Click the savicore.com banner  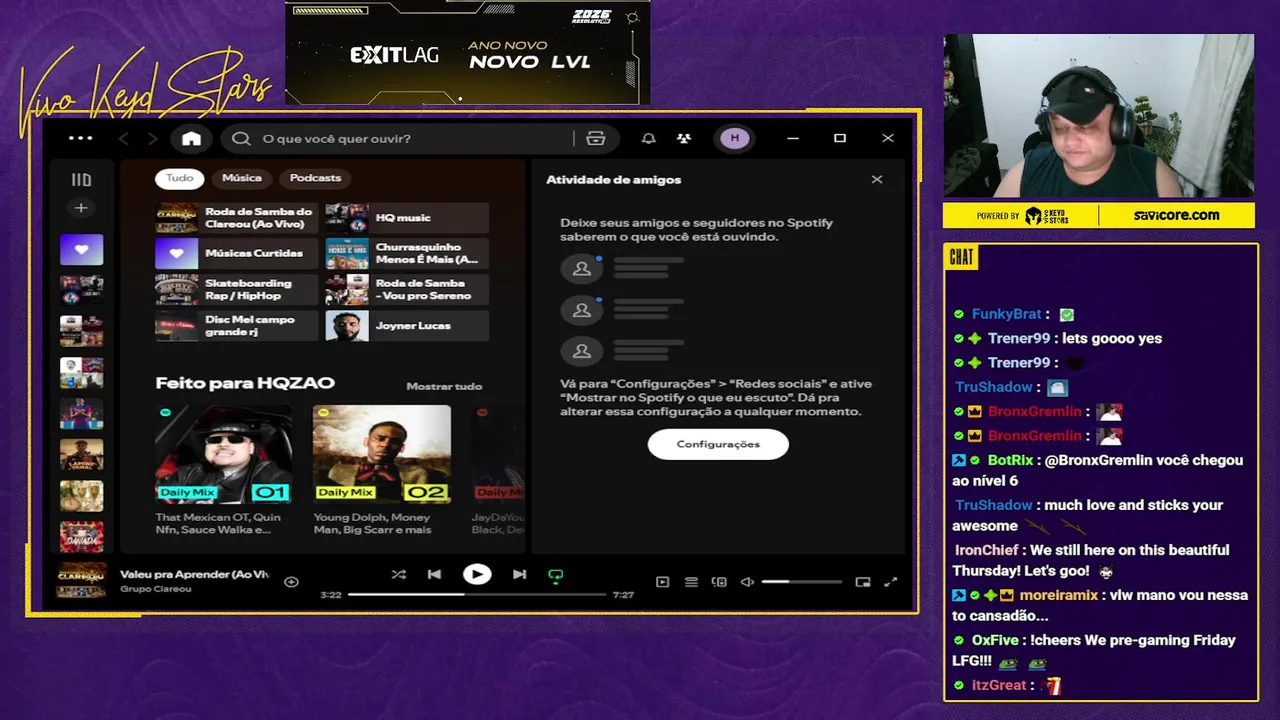coord(1176,215)
